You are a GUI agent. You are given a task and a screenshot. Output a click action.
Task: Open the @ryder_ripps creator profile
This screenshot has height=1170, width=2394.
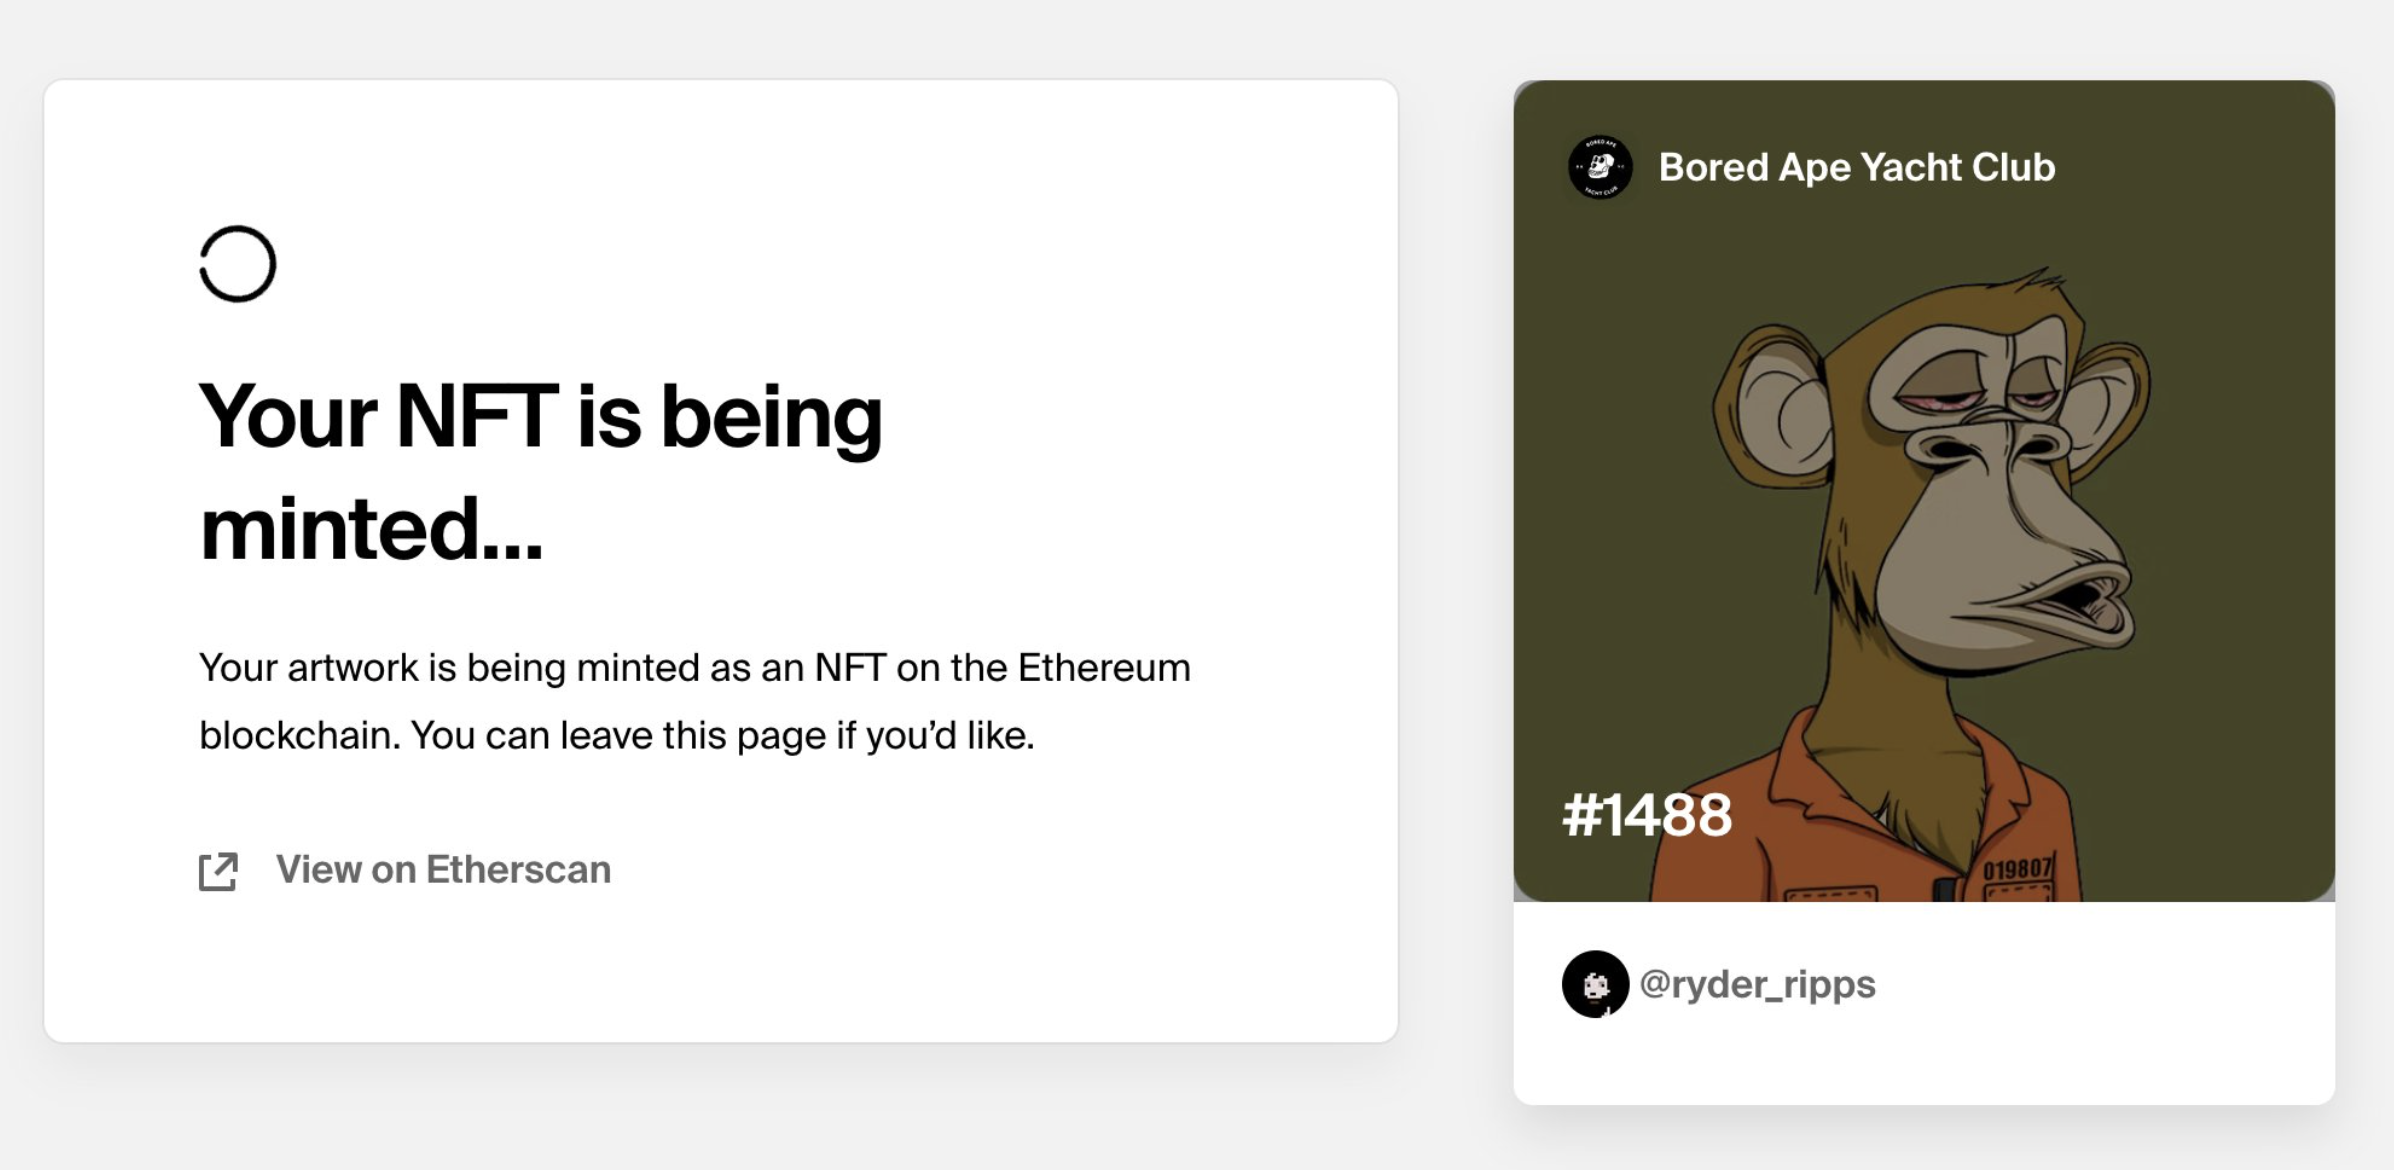click(1758, 984)
